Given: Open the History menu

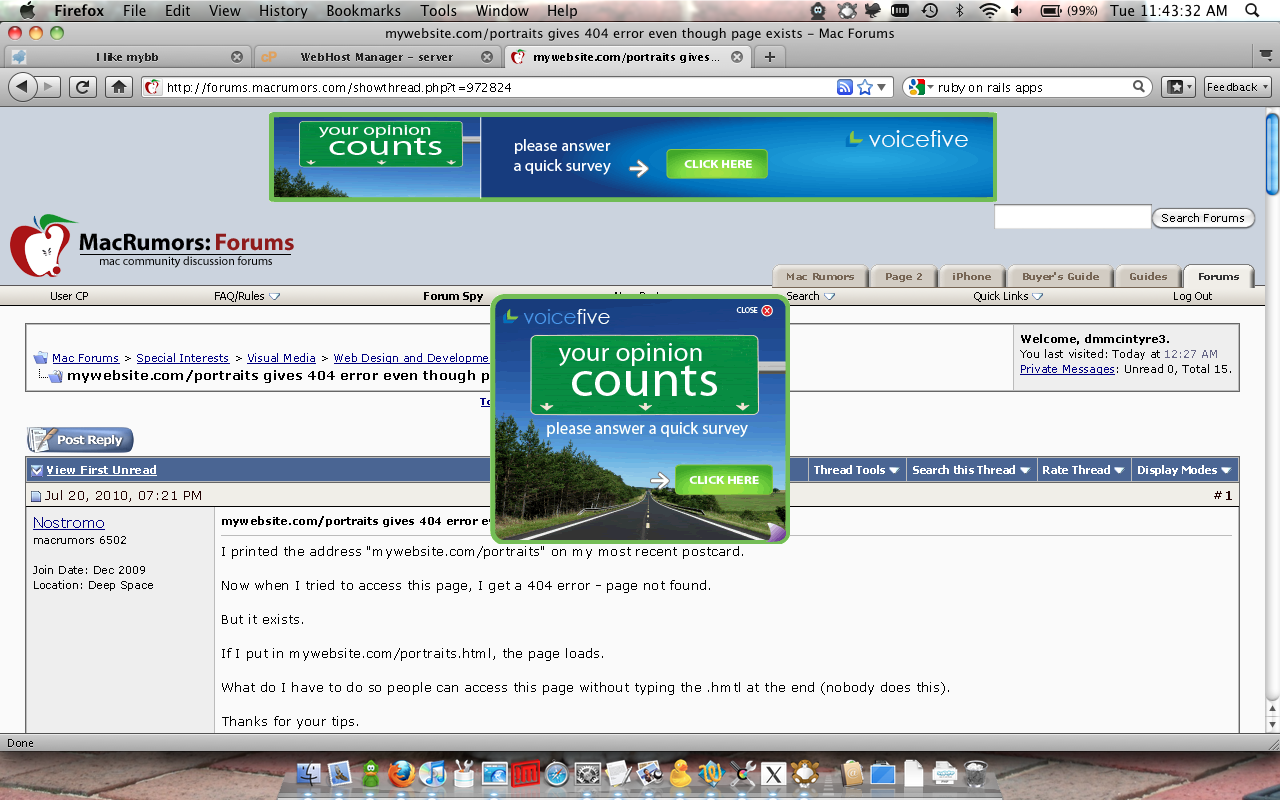Looking at the screenshot, I should tap(283, 11).
